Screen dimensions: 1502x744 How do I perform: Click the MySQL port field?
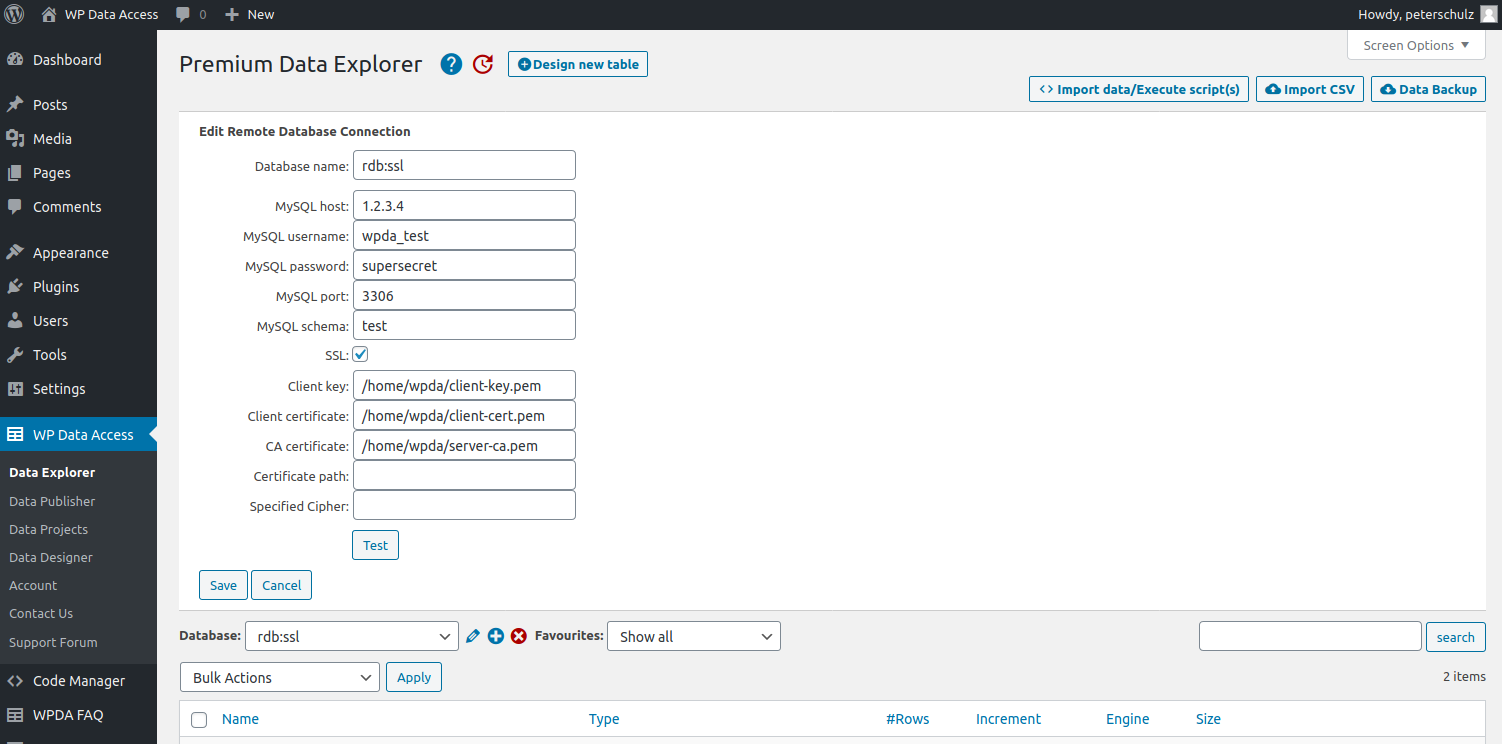(x=464, y=295)
